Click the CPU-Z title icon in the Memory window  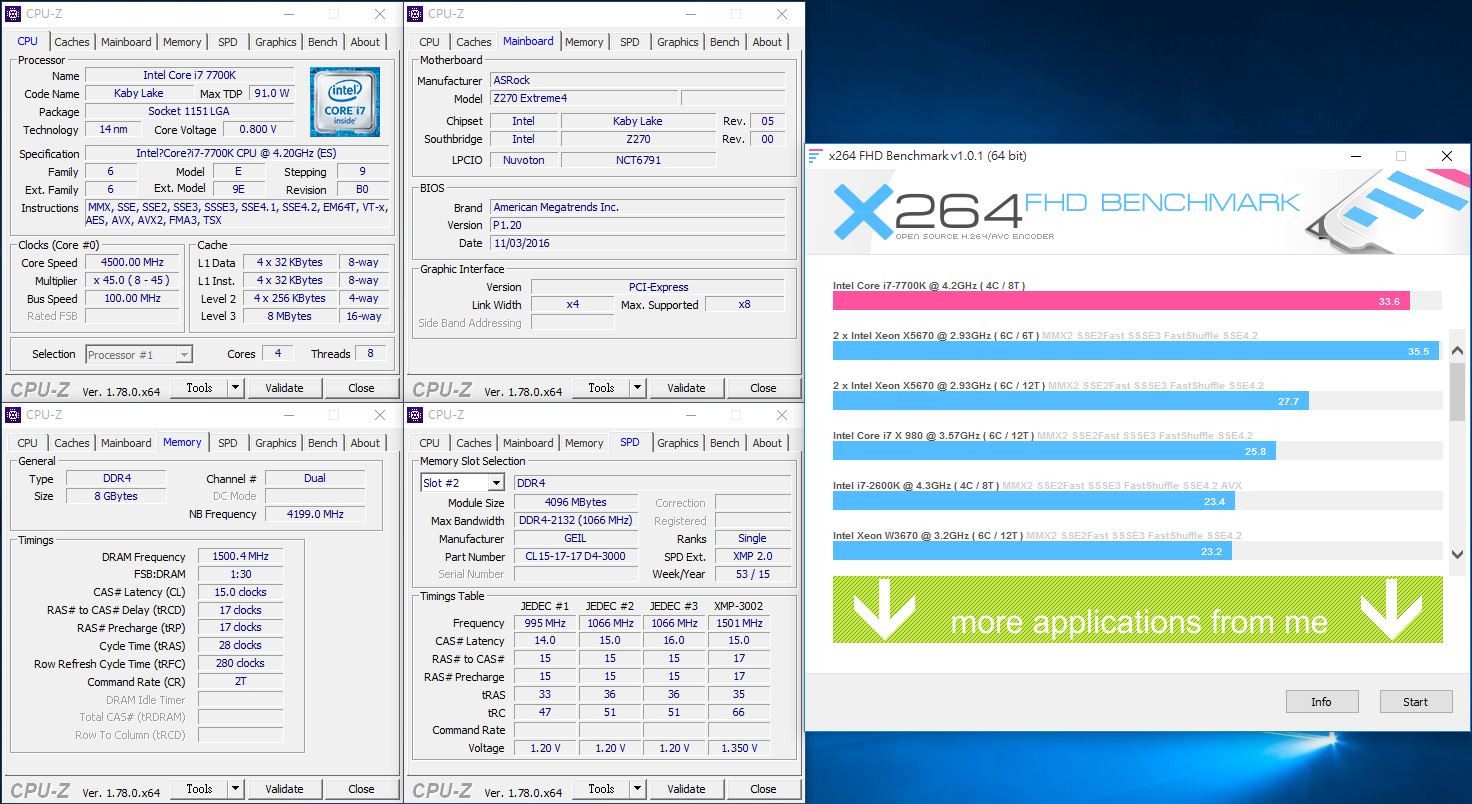click(x=14, y=415)
